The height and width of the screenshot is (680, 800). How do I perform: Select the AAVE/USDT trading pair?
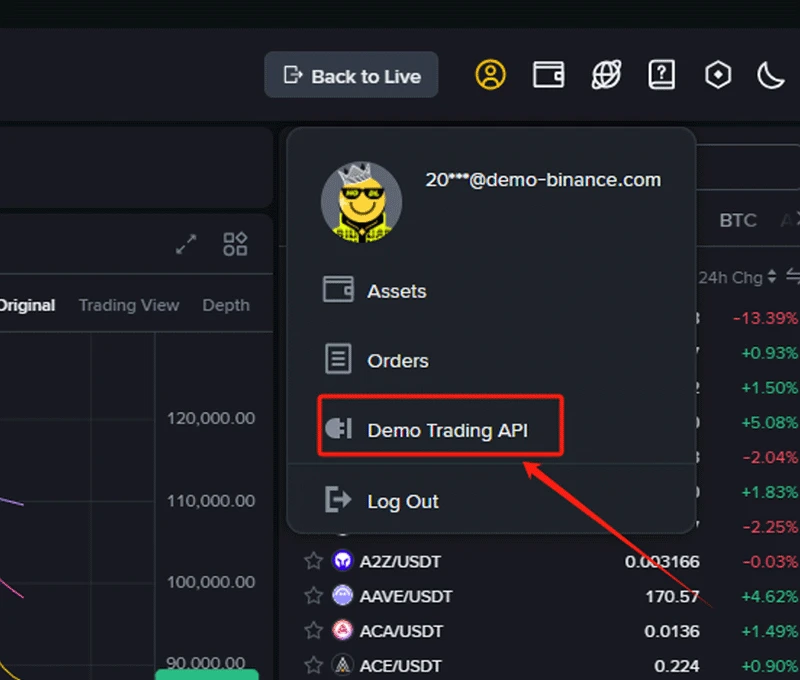pyautogui.click(x=406, y=596)
